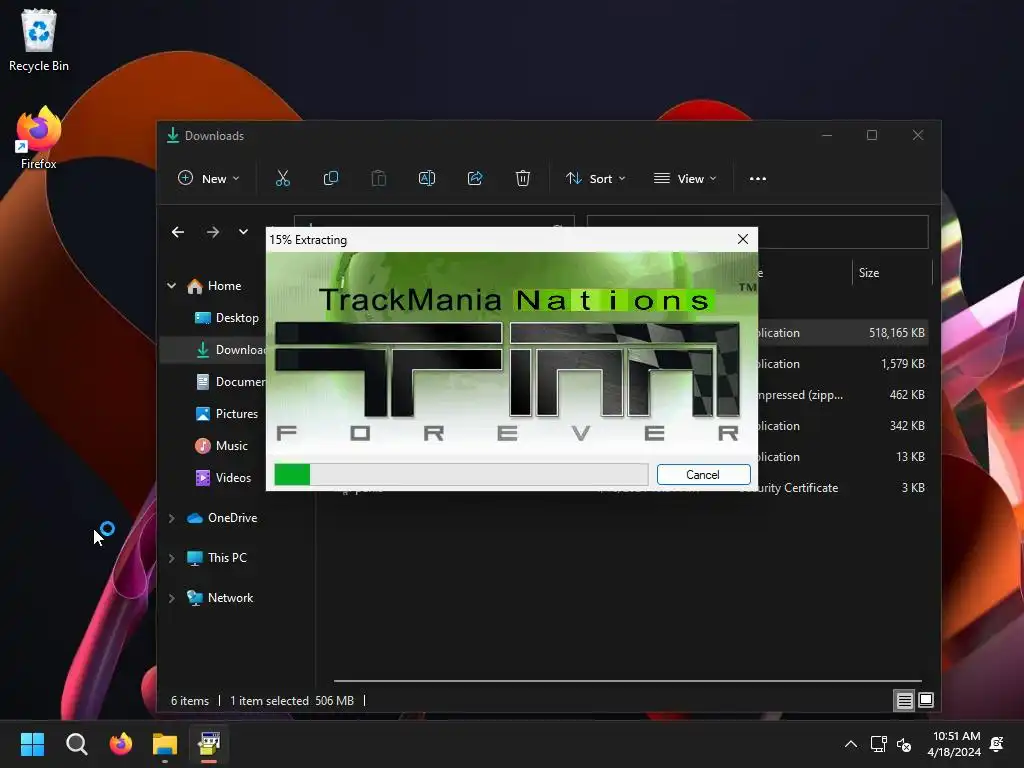The image size is (1024, 768).
Task: Click the network status tray icon
Action: pos(878,744)
